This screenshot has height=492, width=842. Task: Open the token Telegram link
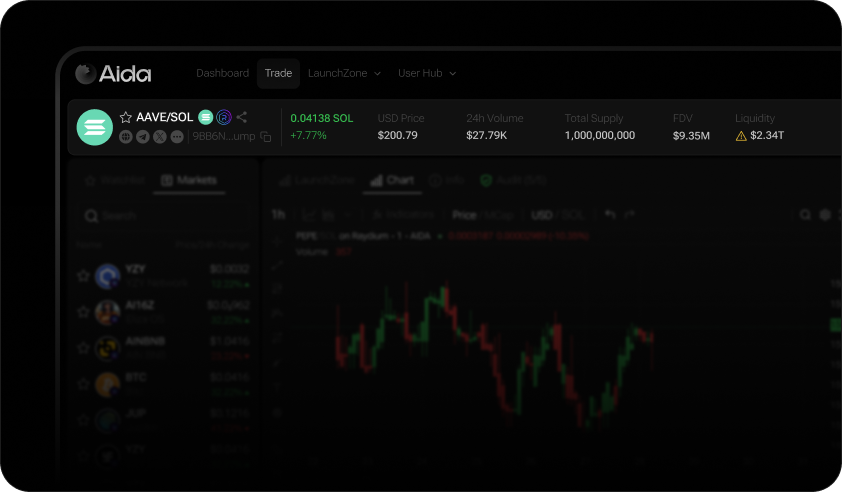[143, 137]
